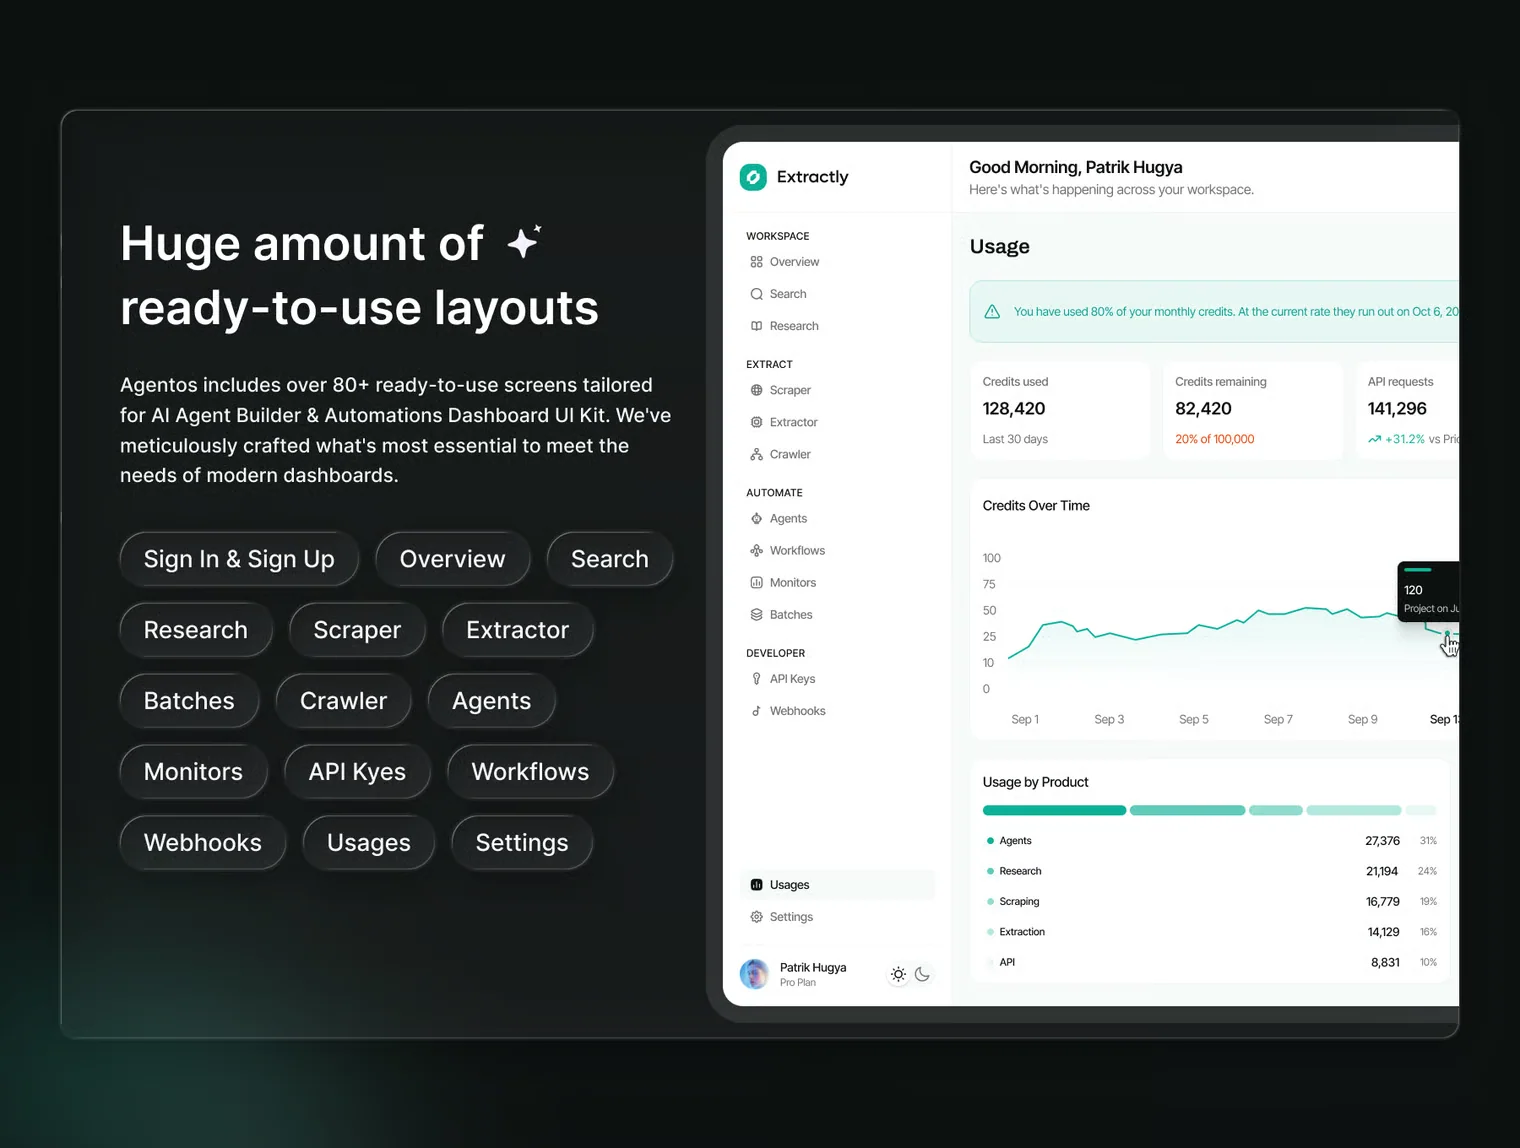Click the "Pro Plan" label
The image size is (1520, 1148).
point(798,983)
